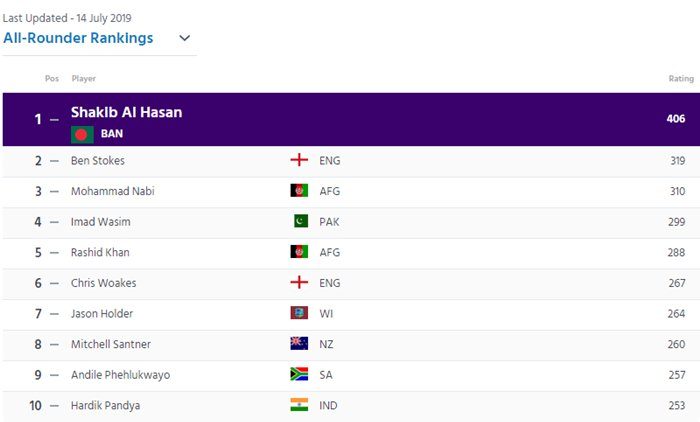Screen dimensions: 700x422
Task: Click the India flag for Hardik Pandya
Action: coord(299,405)
